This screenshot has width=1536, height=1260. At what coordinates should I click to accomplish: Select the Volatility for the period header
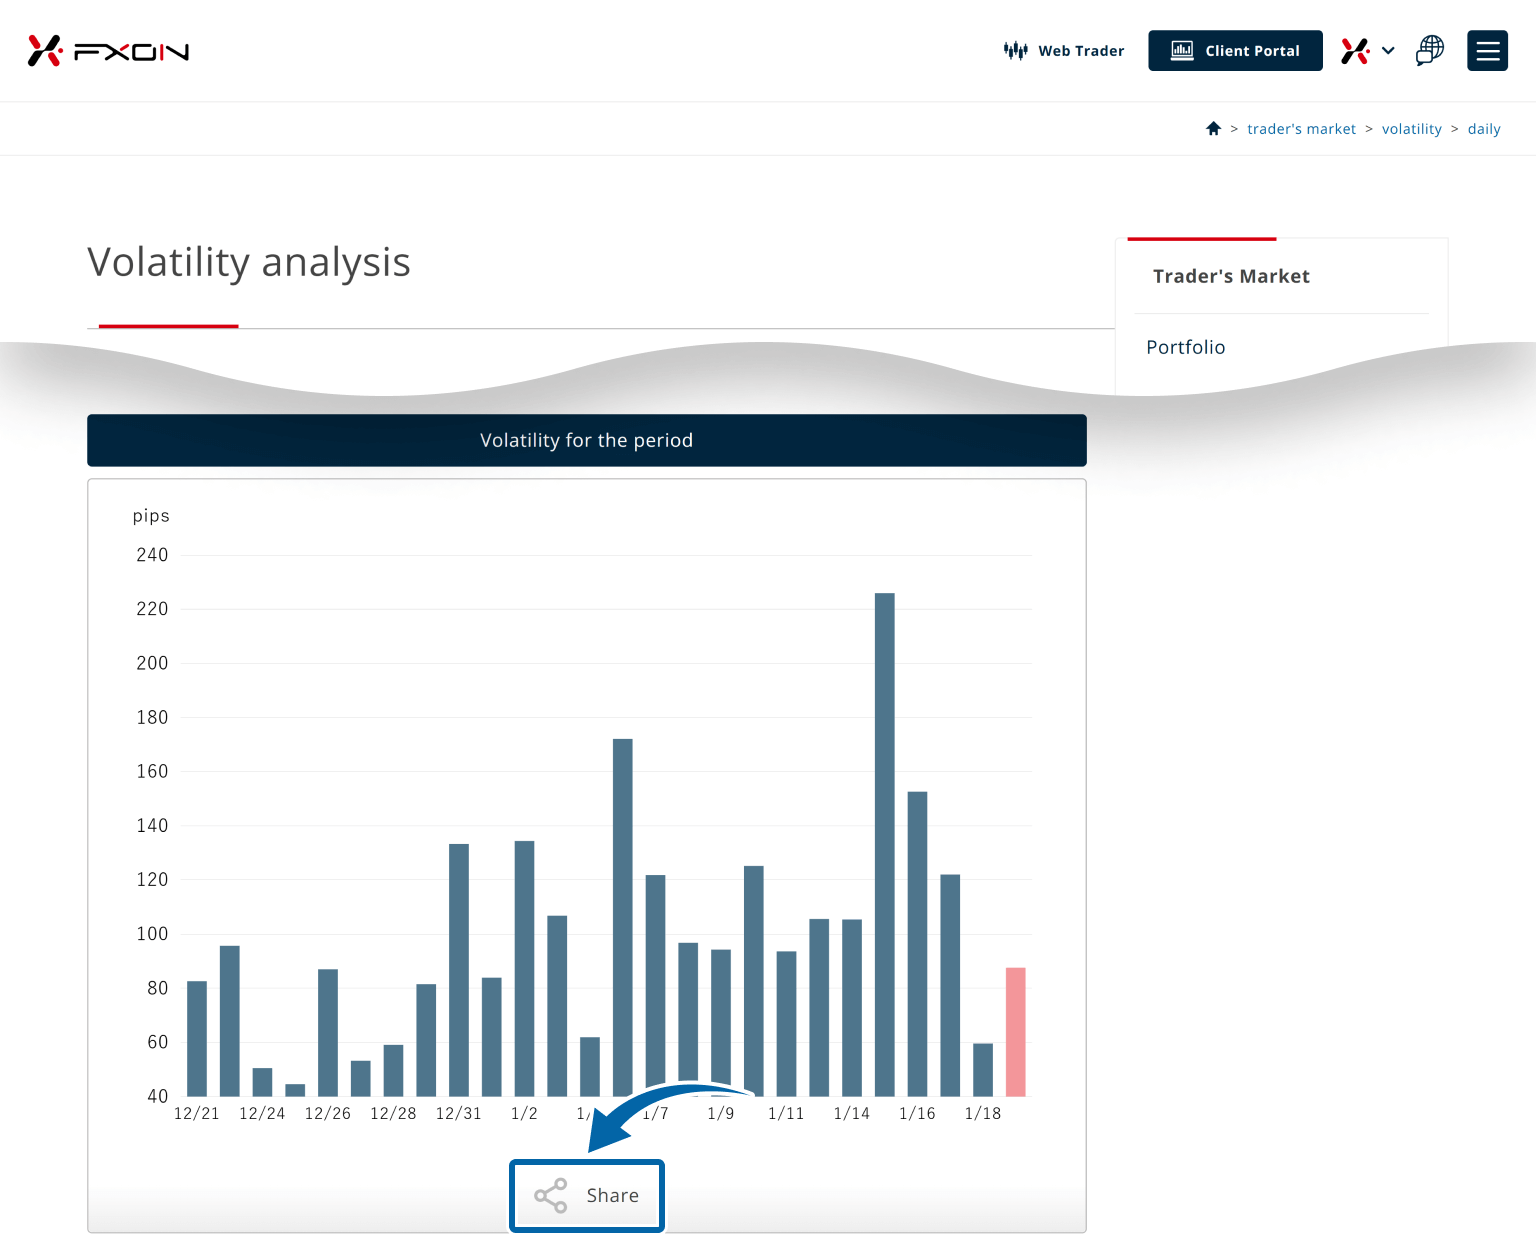[587, 441]
